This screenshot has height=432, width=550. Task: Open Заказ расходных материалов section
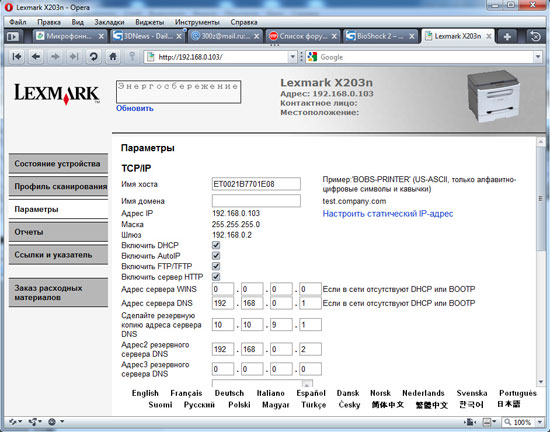(58, 293)
